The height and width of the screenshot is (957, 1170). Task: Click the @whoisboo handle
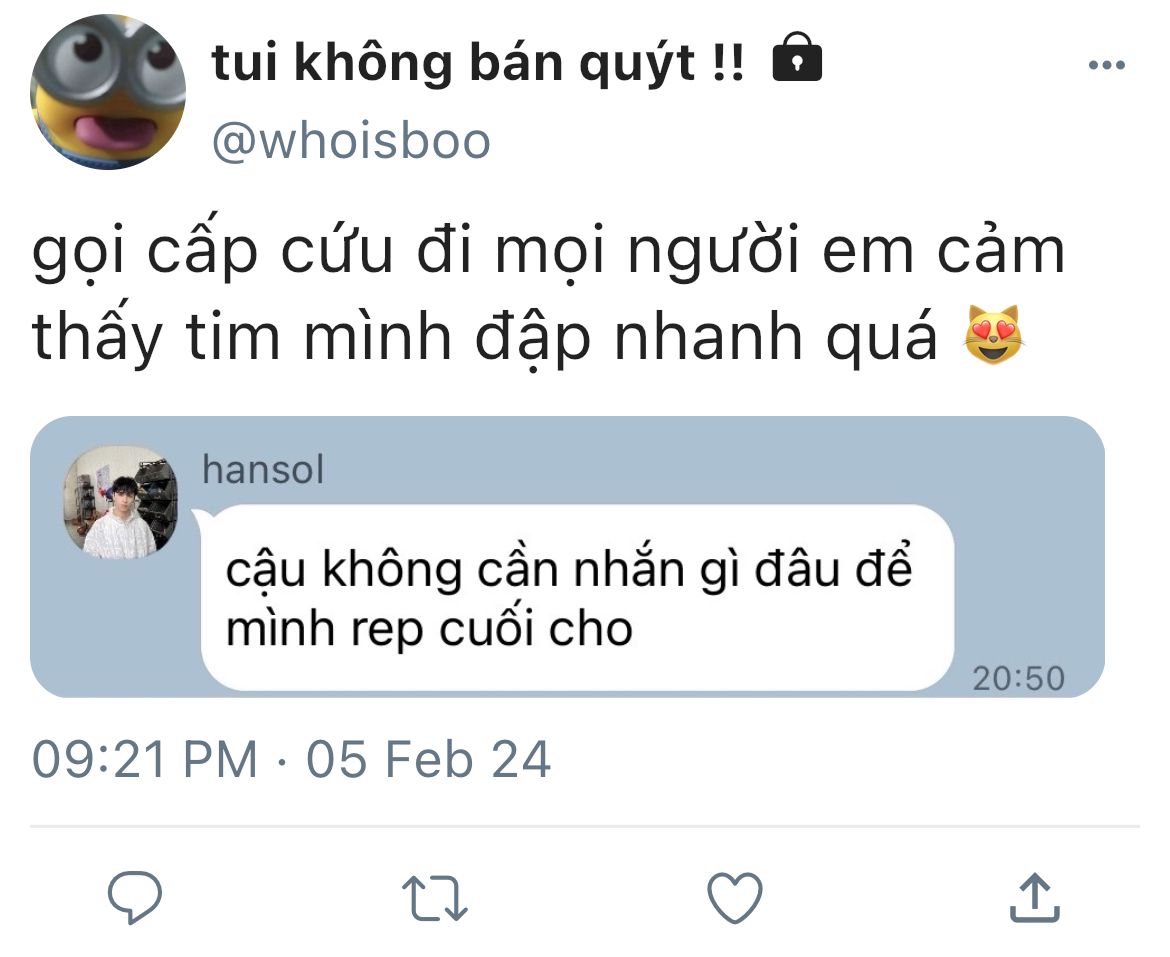pyautogui.click(x=351, y=140)
